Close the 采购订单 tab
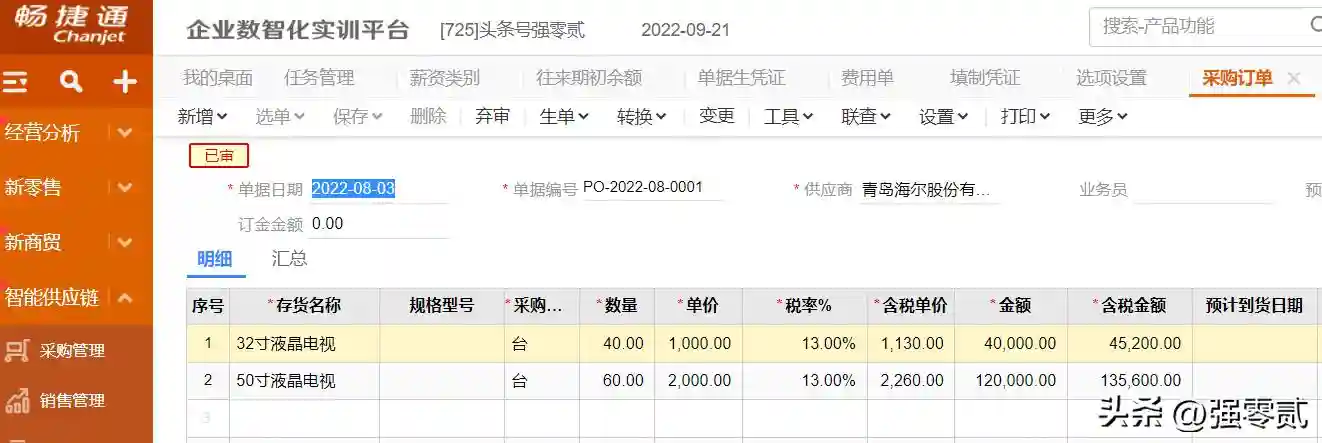Viewport: 1322px width, 443px height. (x=1294, y=78)
